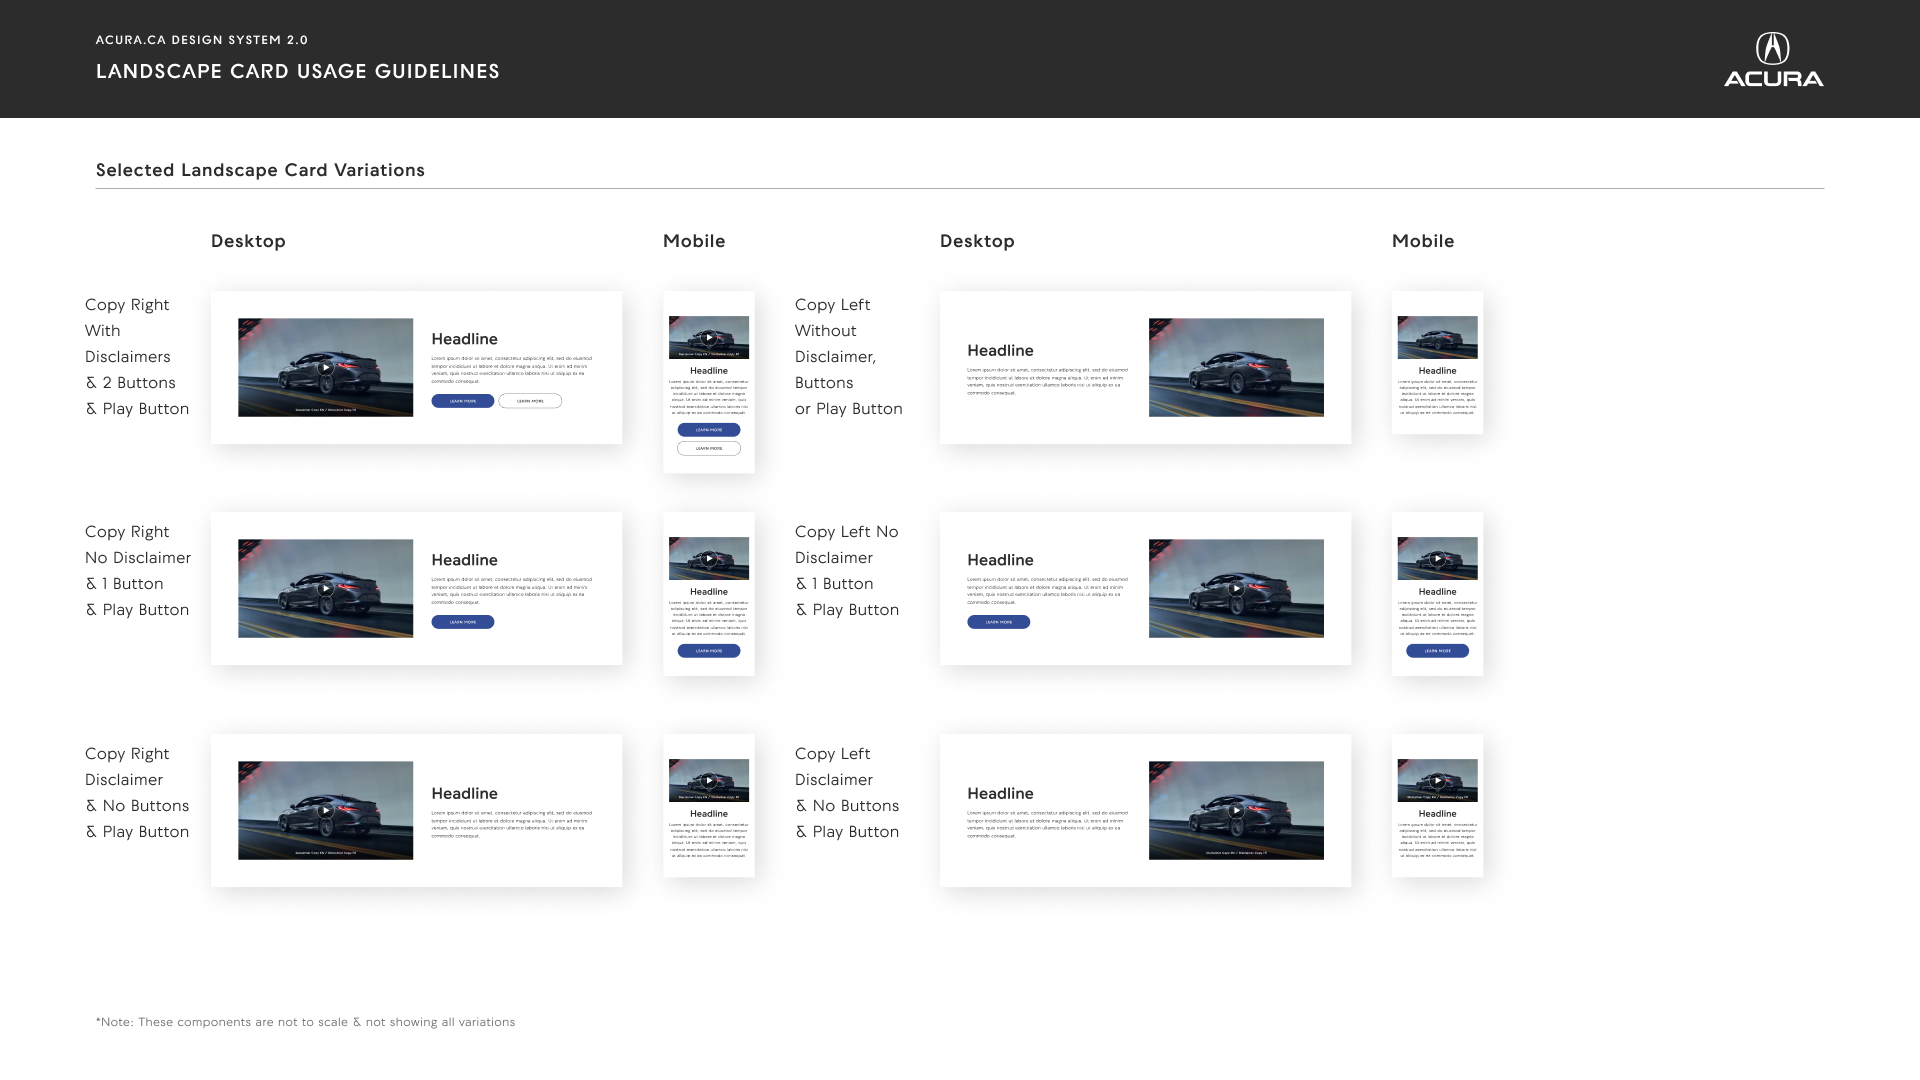This screenshot has width=1920, height=1080.
Task: Click filled Learn More button in Copy Right 2 Buttons desktop card
Action: [463, 401]
